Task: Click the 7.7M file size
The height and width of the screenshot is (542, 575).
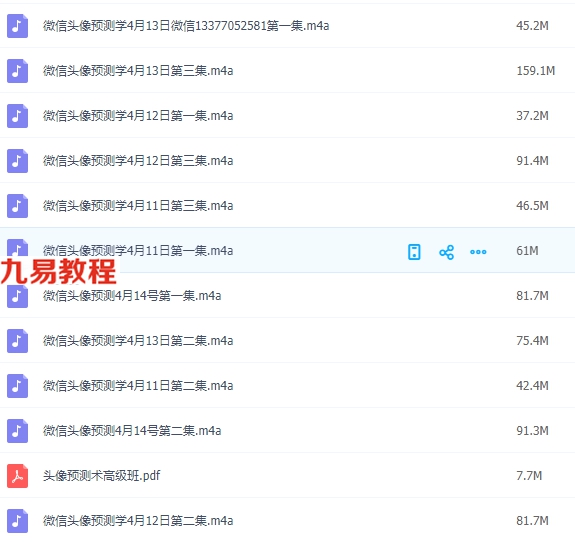Action: coord(529,476)
